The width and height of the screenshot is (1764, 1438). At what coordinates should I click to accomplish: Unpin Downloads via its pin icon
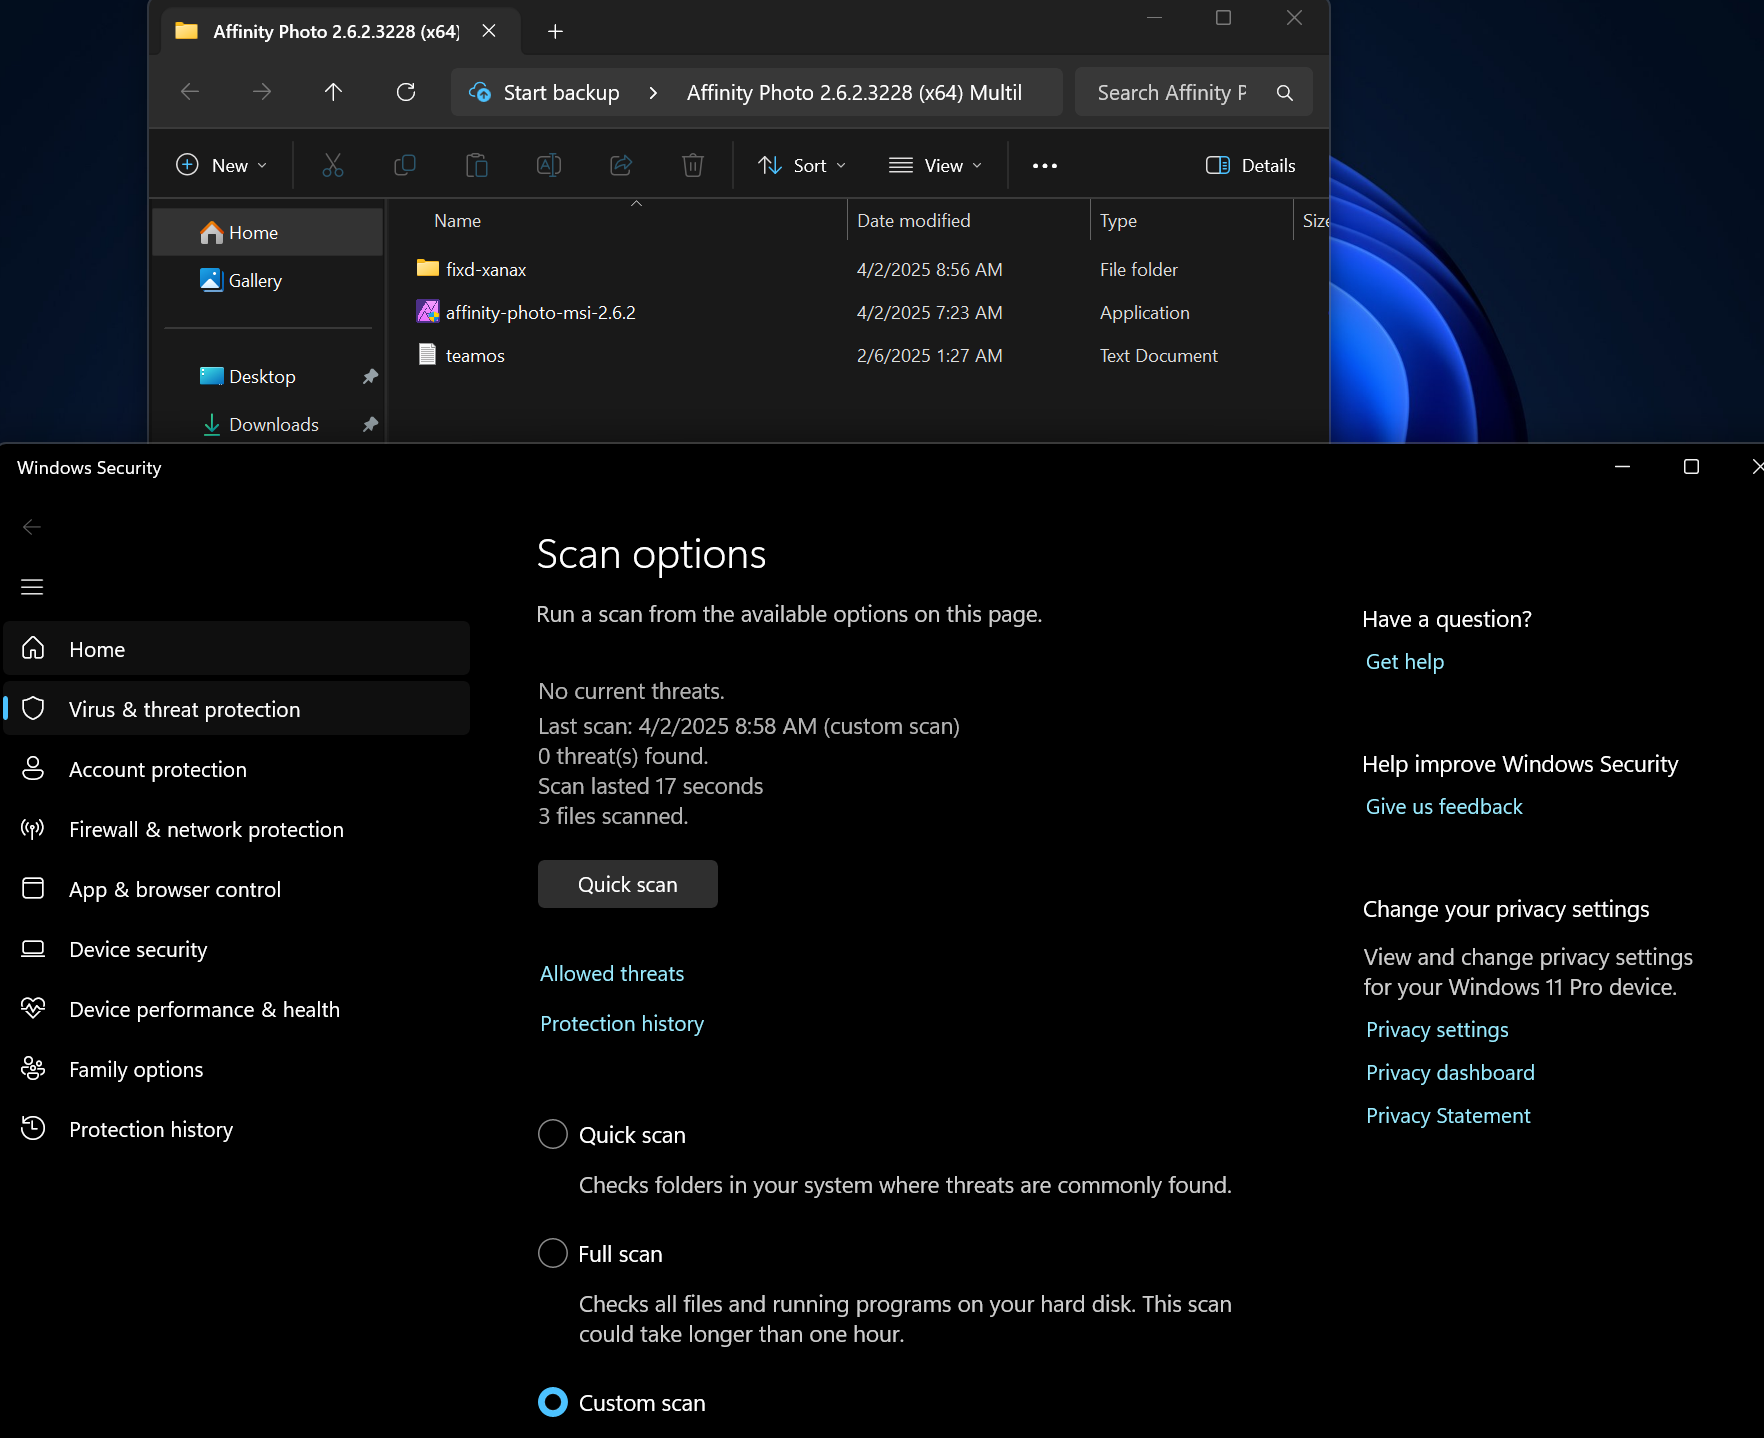tap(370, 425)
